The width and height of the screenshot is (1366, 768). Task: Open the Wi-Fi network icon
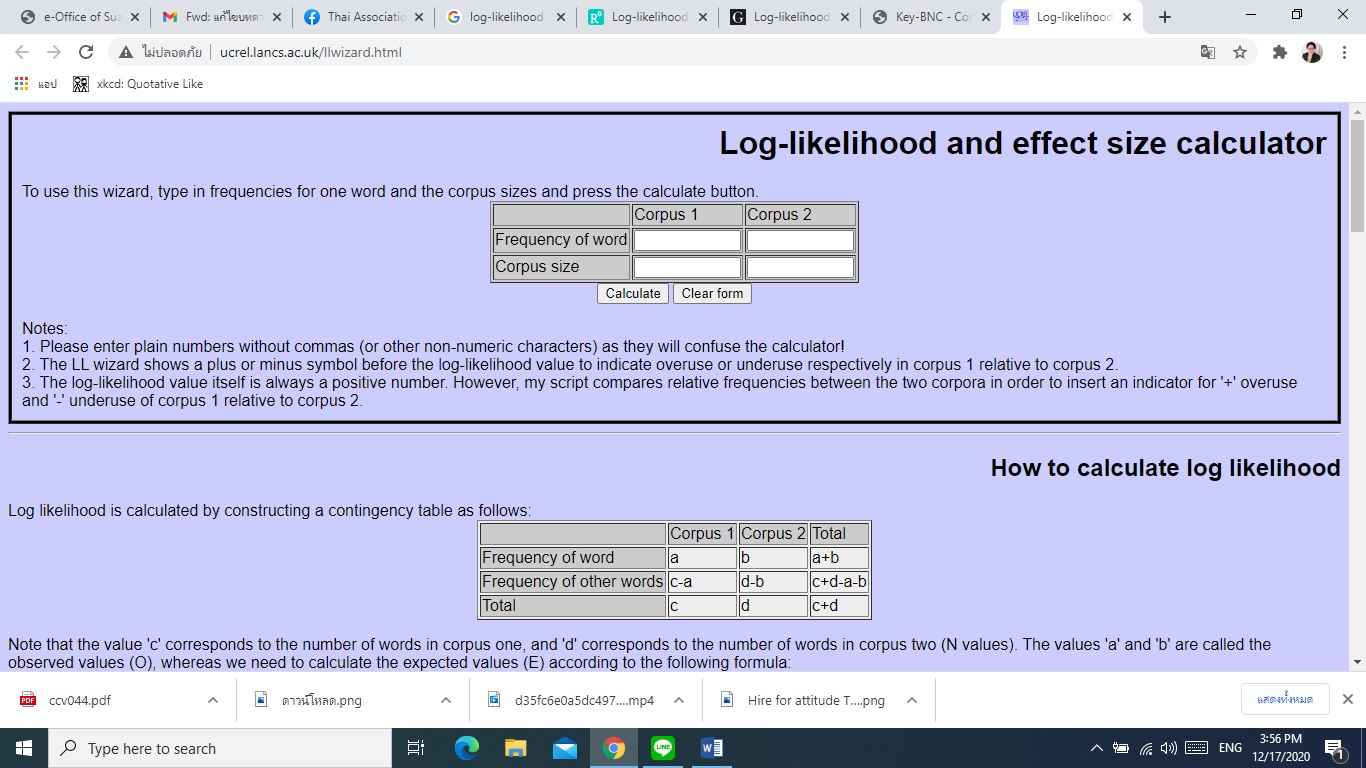(1146, 748)
